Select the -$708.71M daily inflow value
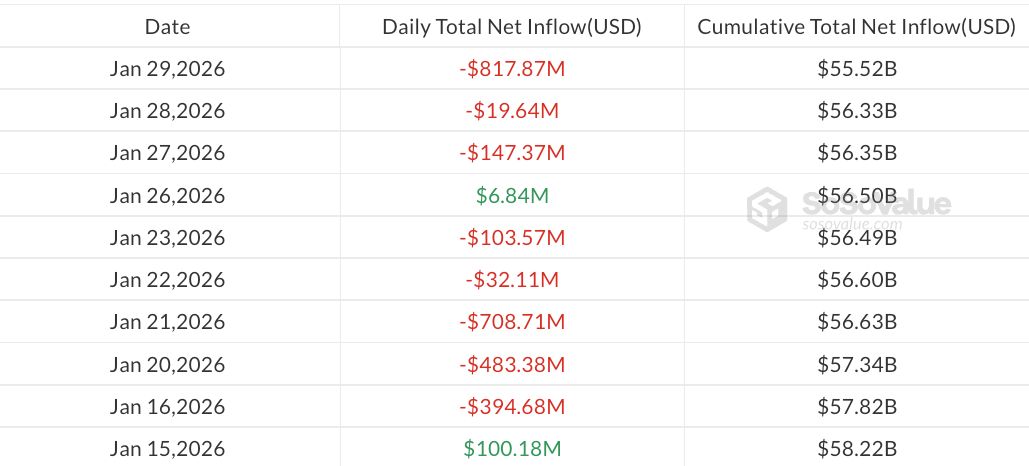This screenshot has width=1029, height=466. click(x=512, y=322)
